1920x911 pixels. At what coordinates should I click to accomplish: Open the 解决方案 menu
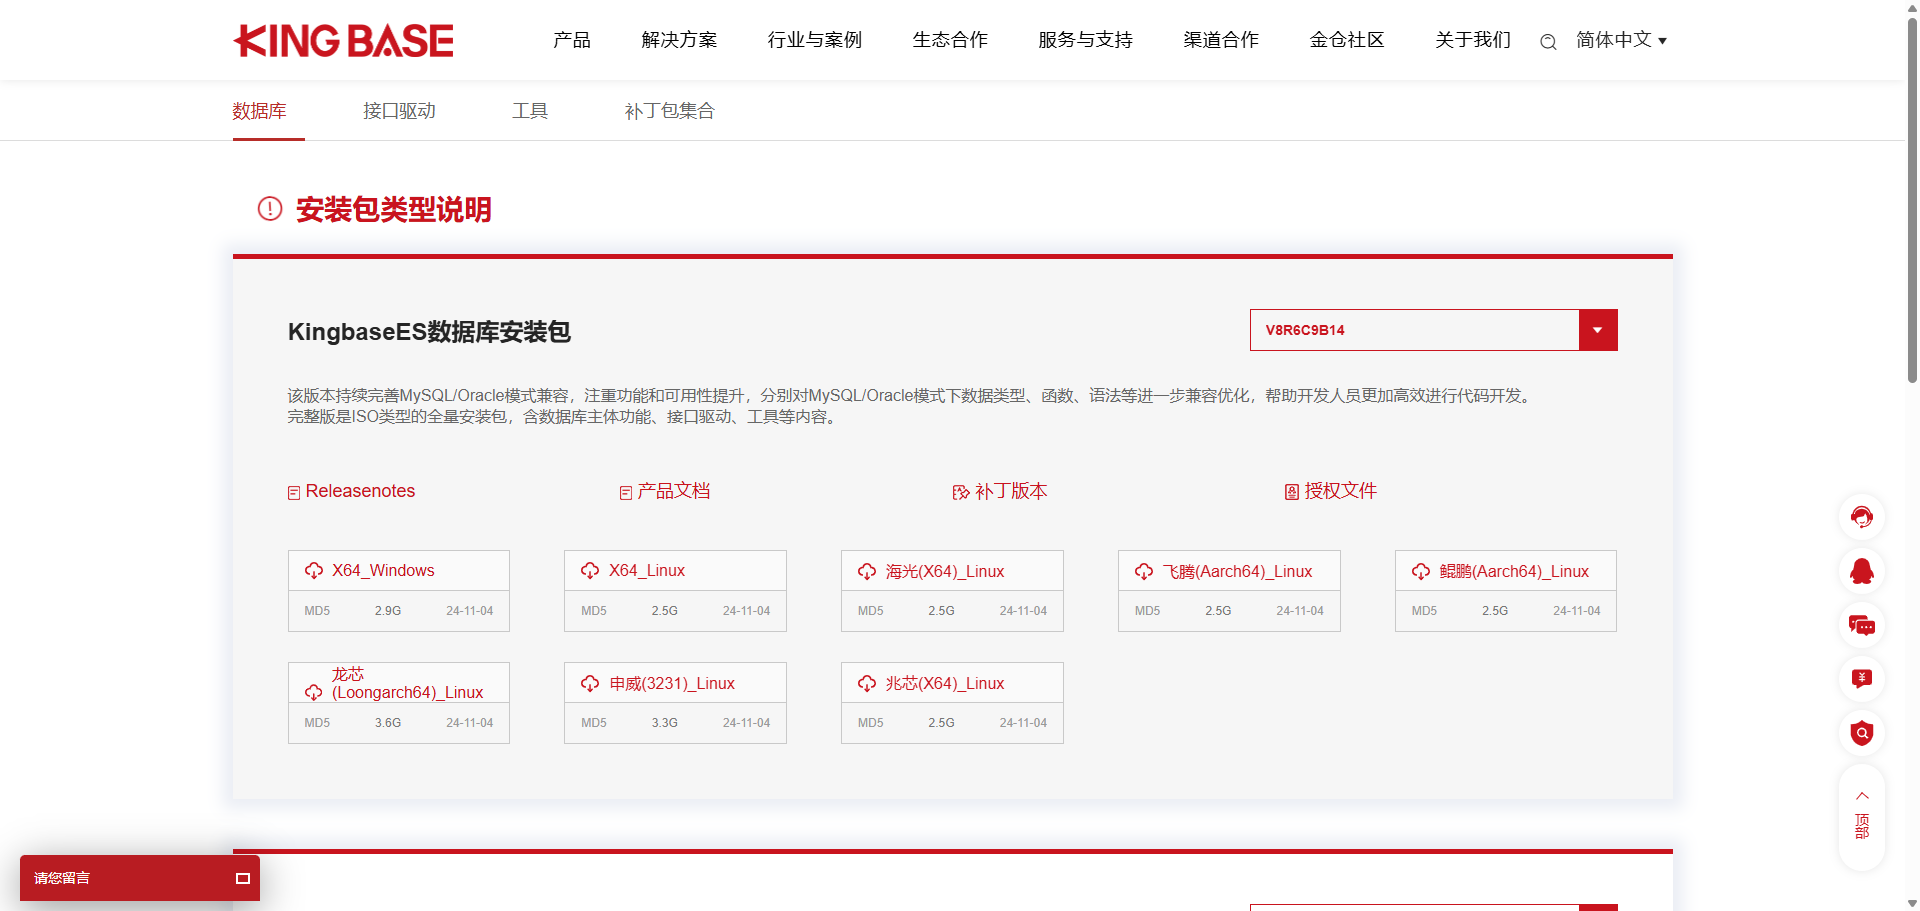(679, 40)
